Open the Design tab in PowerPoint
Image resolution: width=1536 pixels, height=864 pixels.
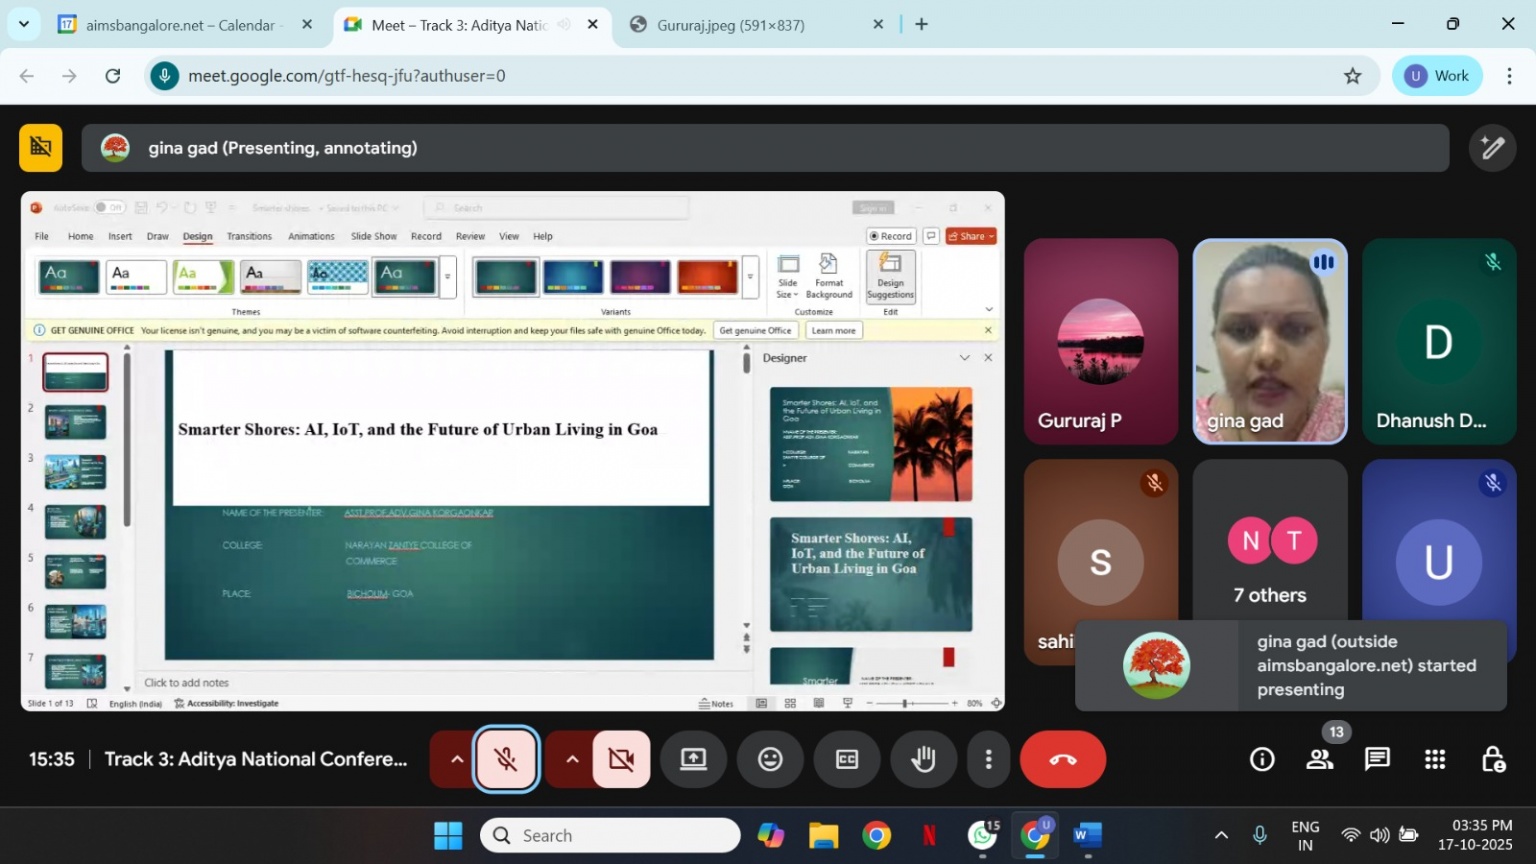[x=197, y=237]
